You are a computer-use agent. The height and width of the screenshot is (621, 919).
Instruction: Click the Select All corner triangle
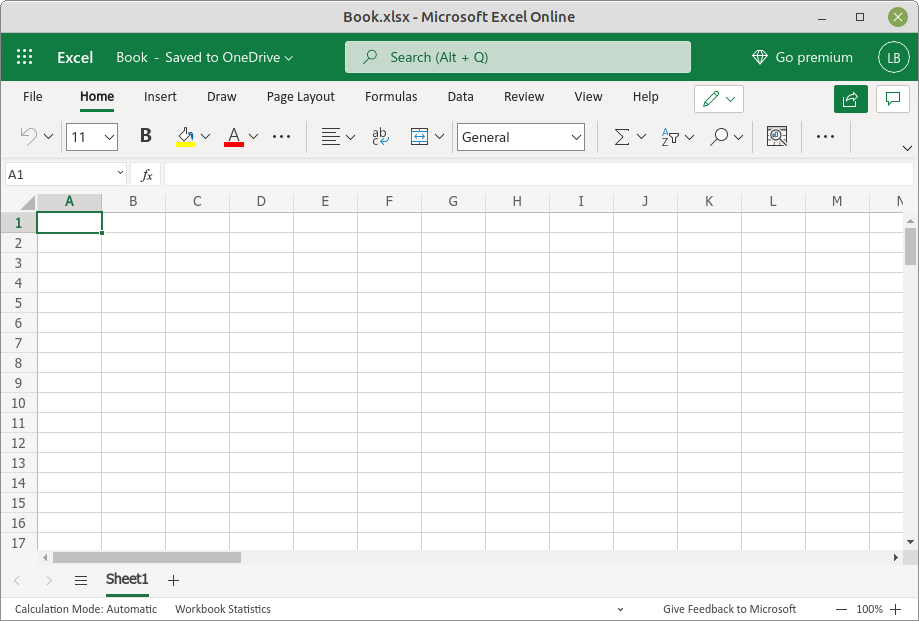[28, 203]
